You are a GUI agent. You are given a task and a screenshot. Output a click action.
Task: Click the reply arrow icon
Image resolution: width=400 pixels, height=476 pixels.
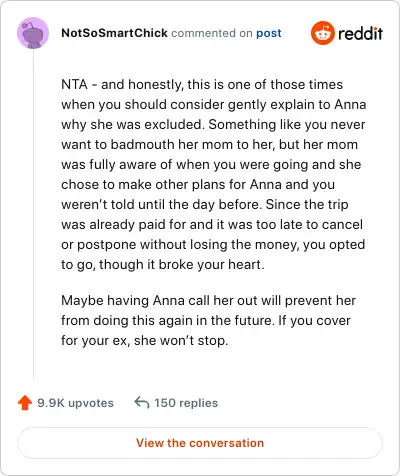(142, 402)
